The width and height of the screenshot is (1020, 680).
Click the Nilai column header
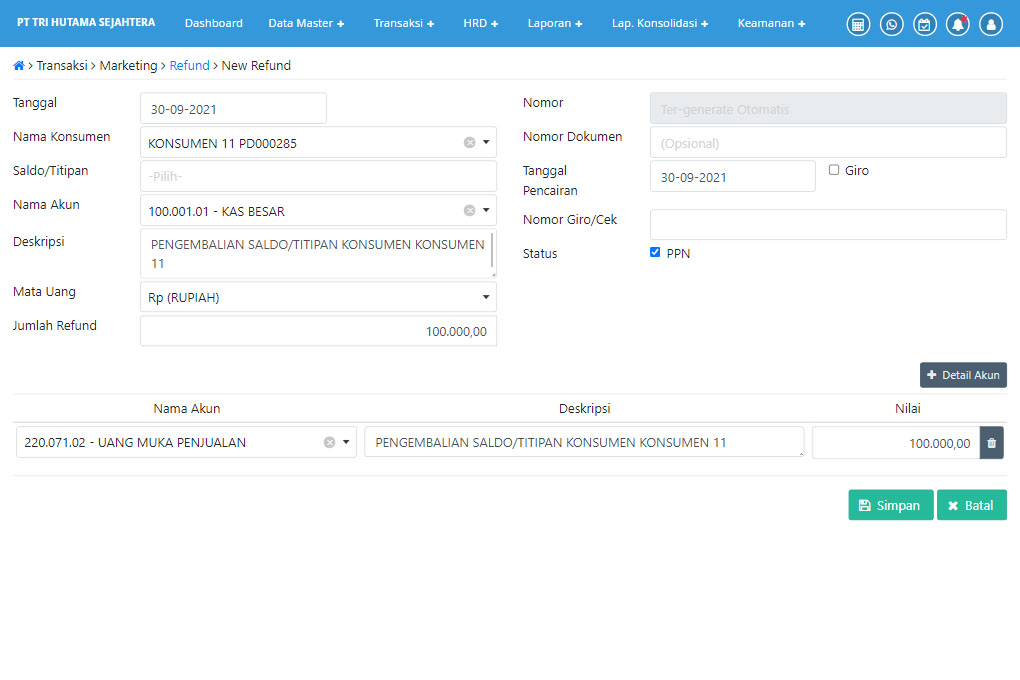(907, 409)
